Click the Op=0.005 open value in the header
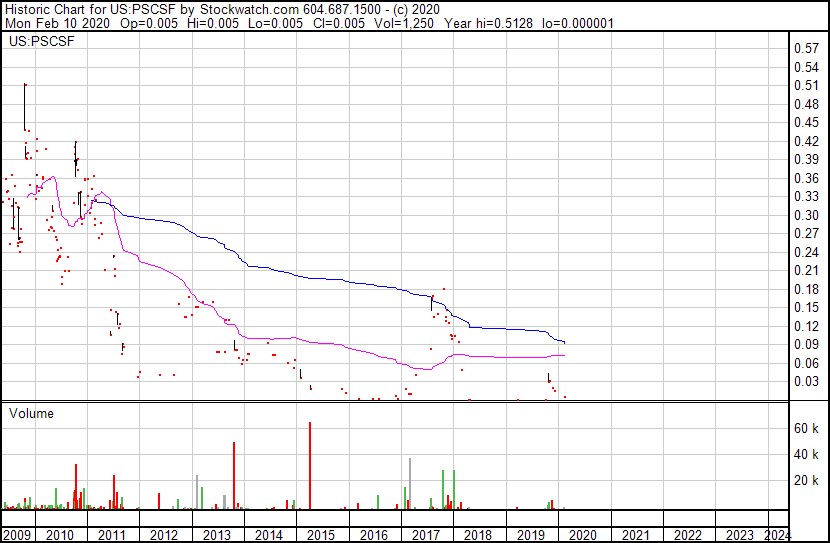Screen dimensions: 830x543 149,23
